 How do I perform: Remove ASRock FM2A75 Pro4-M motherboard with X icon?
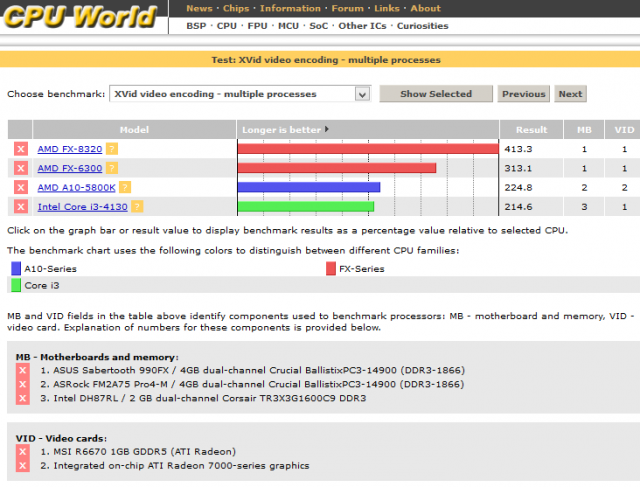coord(22,384)
